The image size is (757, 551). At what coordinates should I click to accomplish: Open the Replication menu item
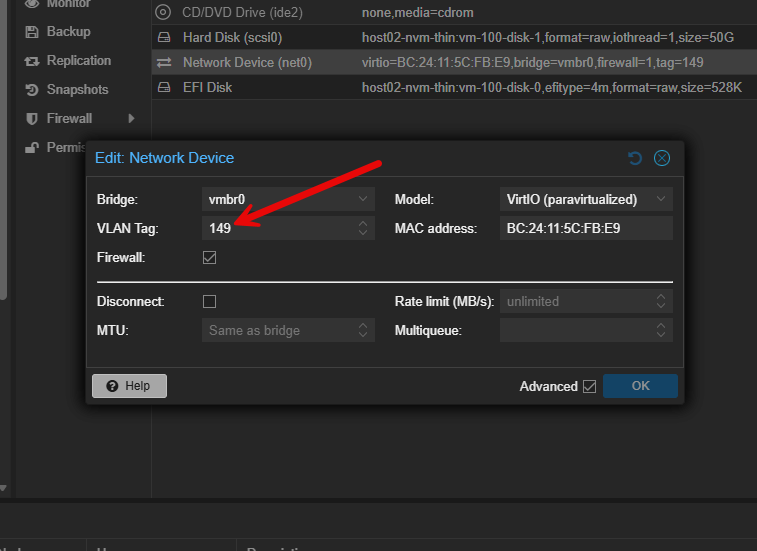pos(79,61)
